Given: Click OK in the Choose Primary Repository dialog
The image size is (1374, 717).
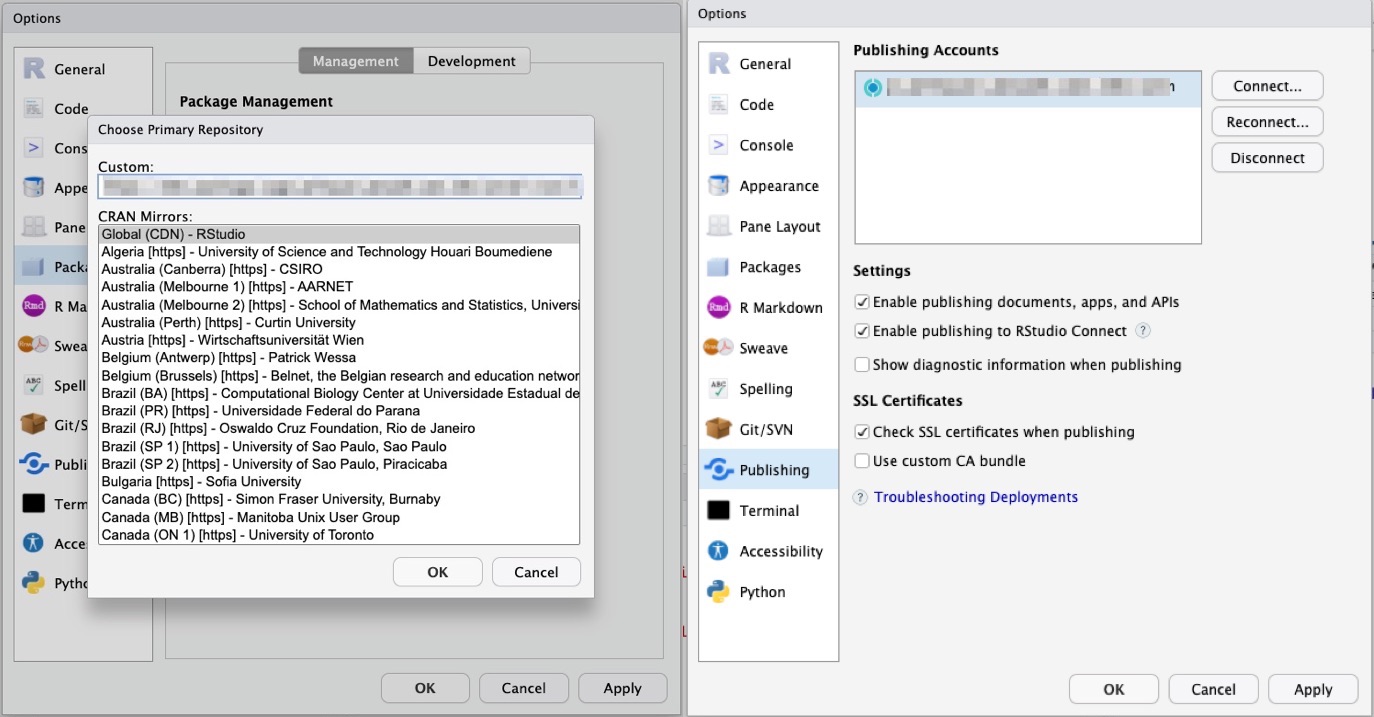Looking at the screenshot, I should (438, 572).
